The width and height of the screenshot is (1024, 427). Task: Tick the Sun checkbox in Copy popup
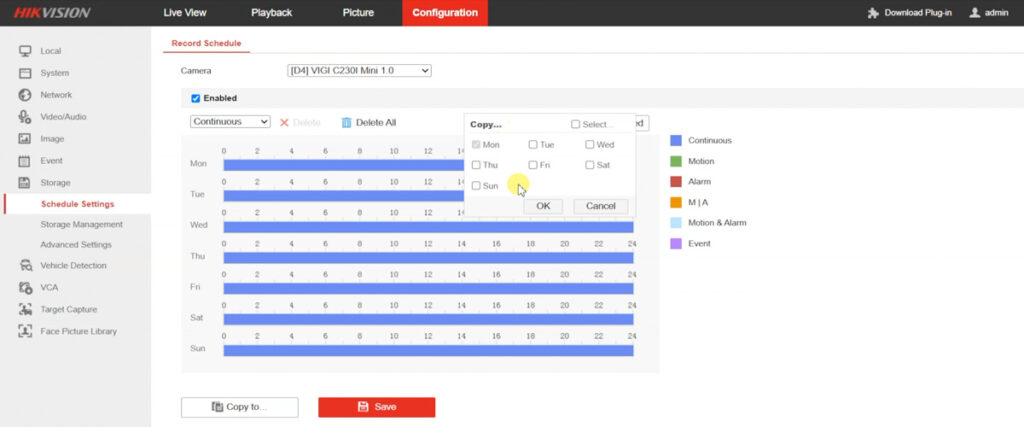(x=476, y=186)
